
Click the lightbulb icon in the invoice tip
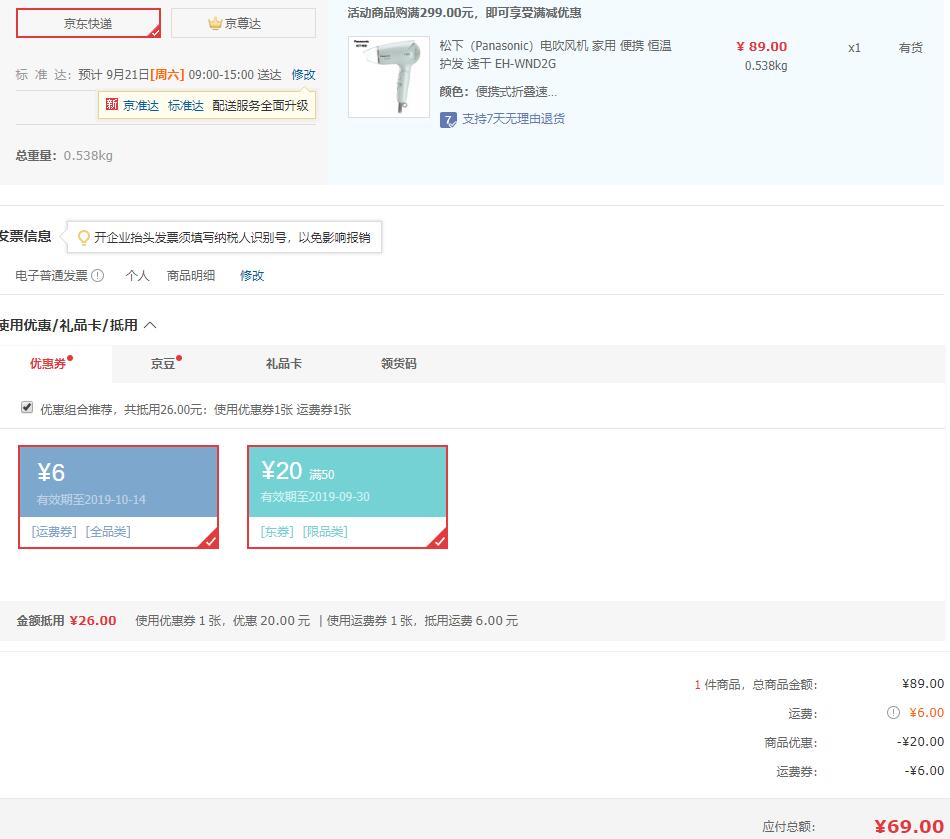point(84,237)
